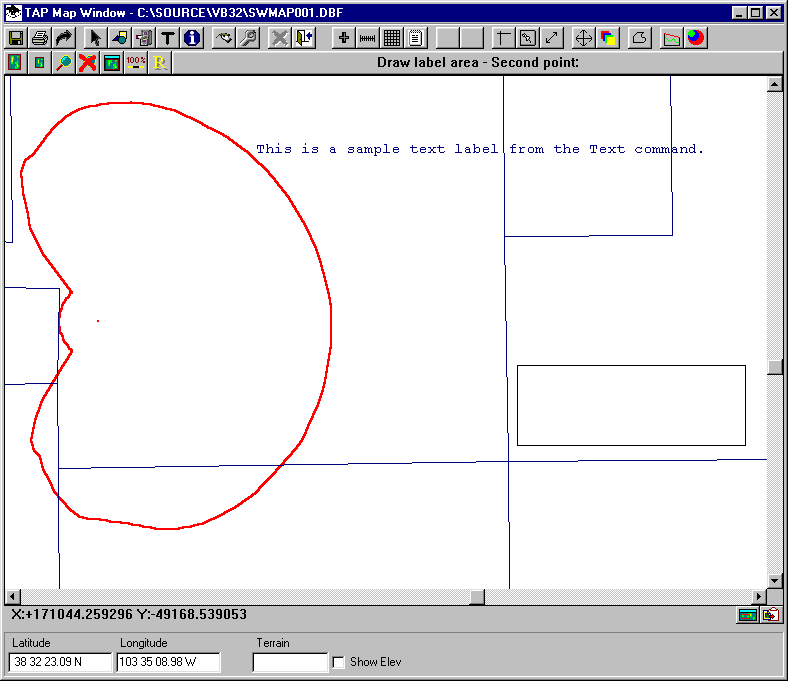Click the horizontal scrollbar left arrow

click(x=13, y=597)
